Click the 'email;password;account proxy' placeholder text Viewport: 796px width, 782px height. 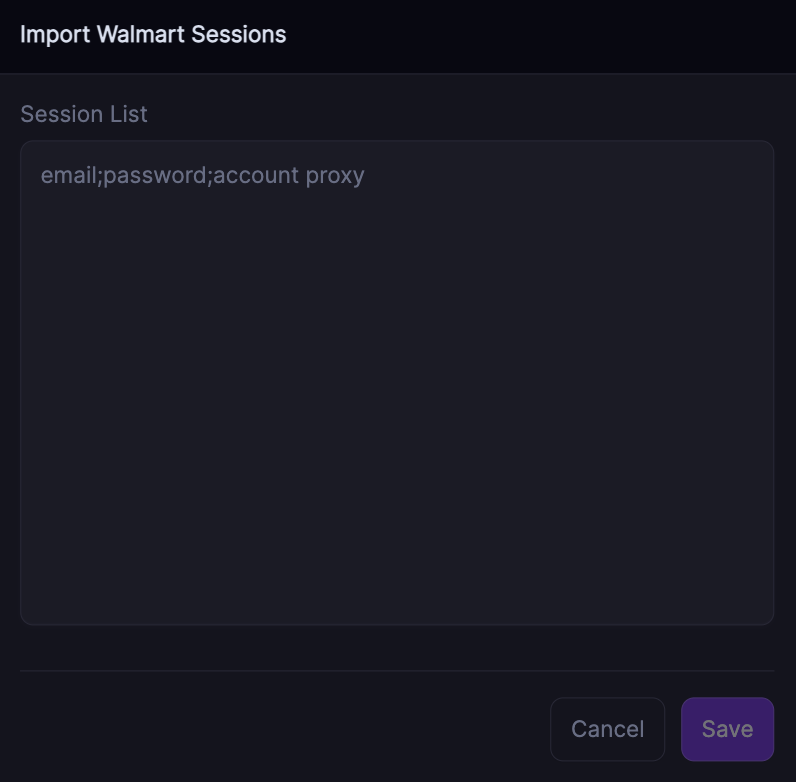(203, 176)
